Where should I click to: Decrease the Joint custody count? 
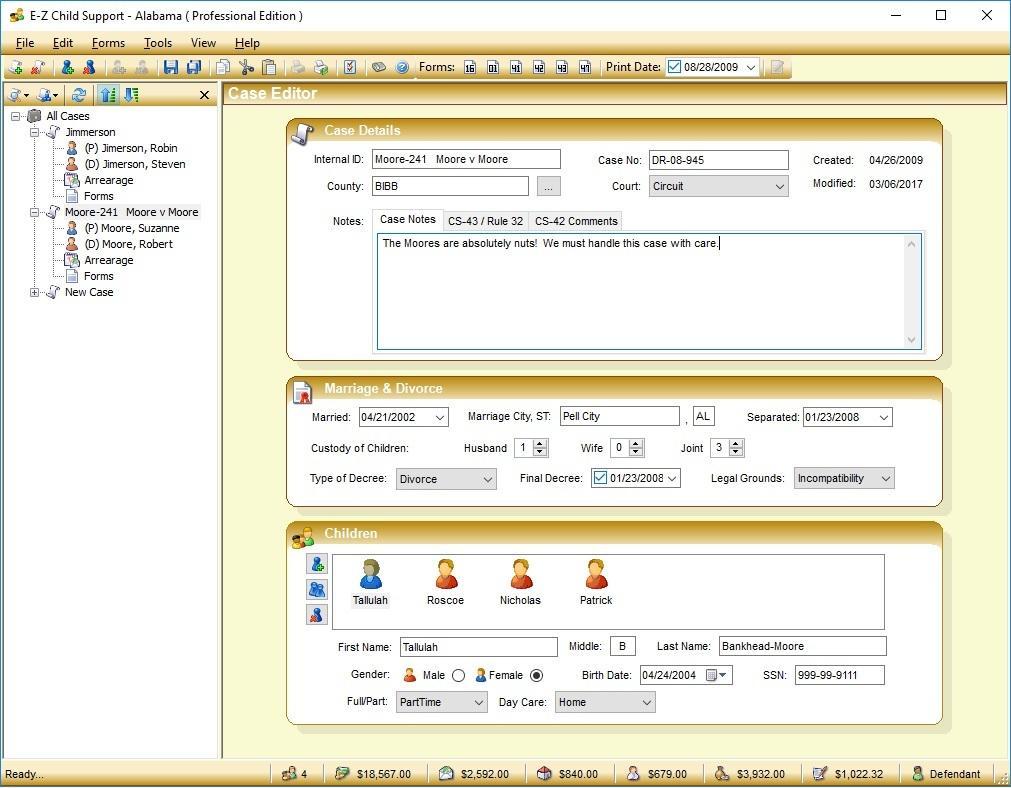[736, 453]
